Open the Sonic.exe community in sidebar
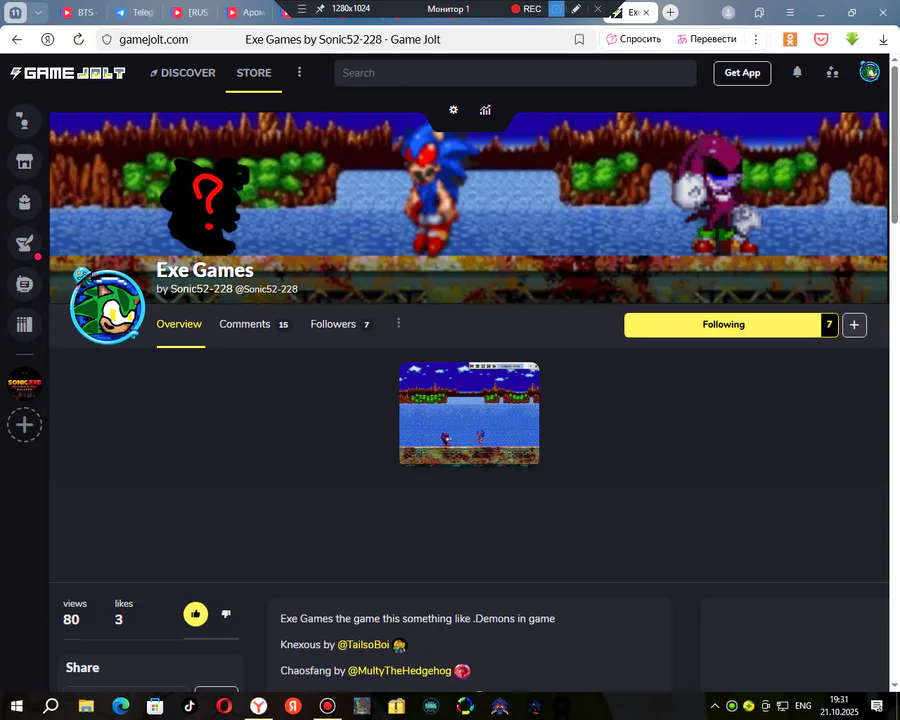Screen dimensions: 900x720 [24, 384]
